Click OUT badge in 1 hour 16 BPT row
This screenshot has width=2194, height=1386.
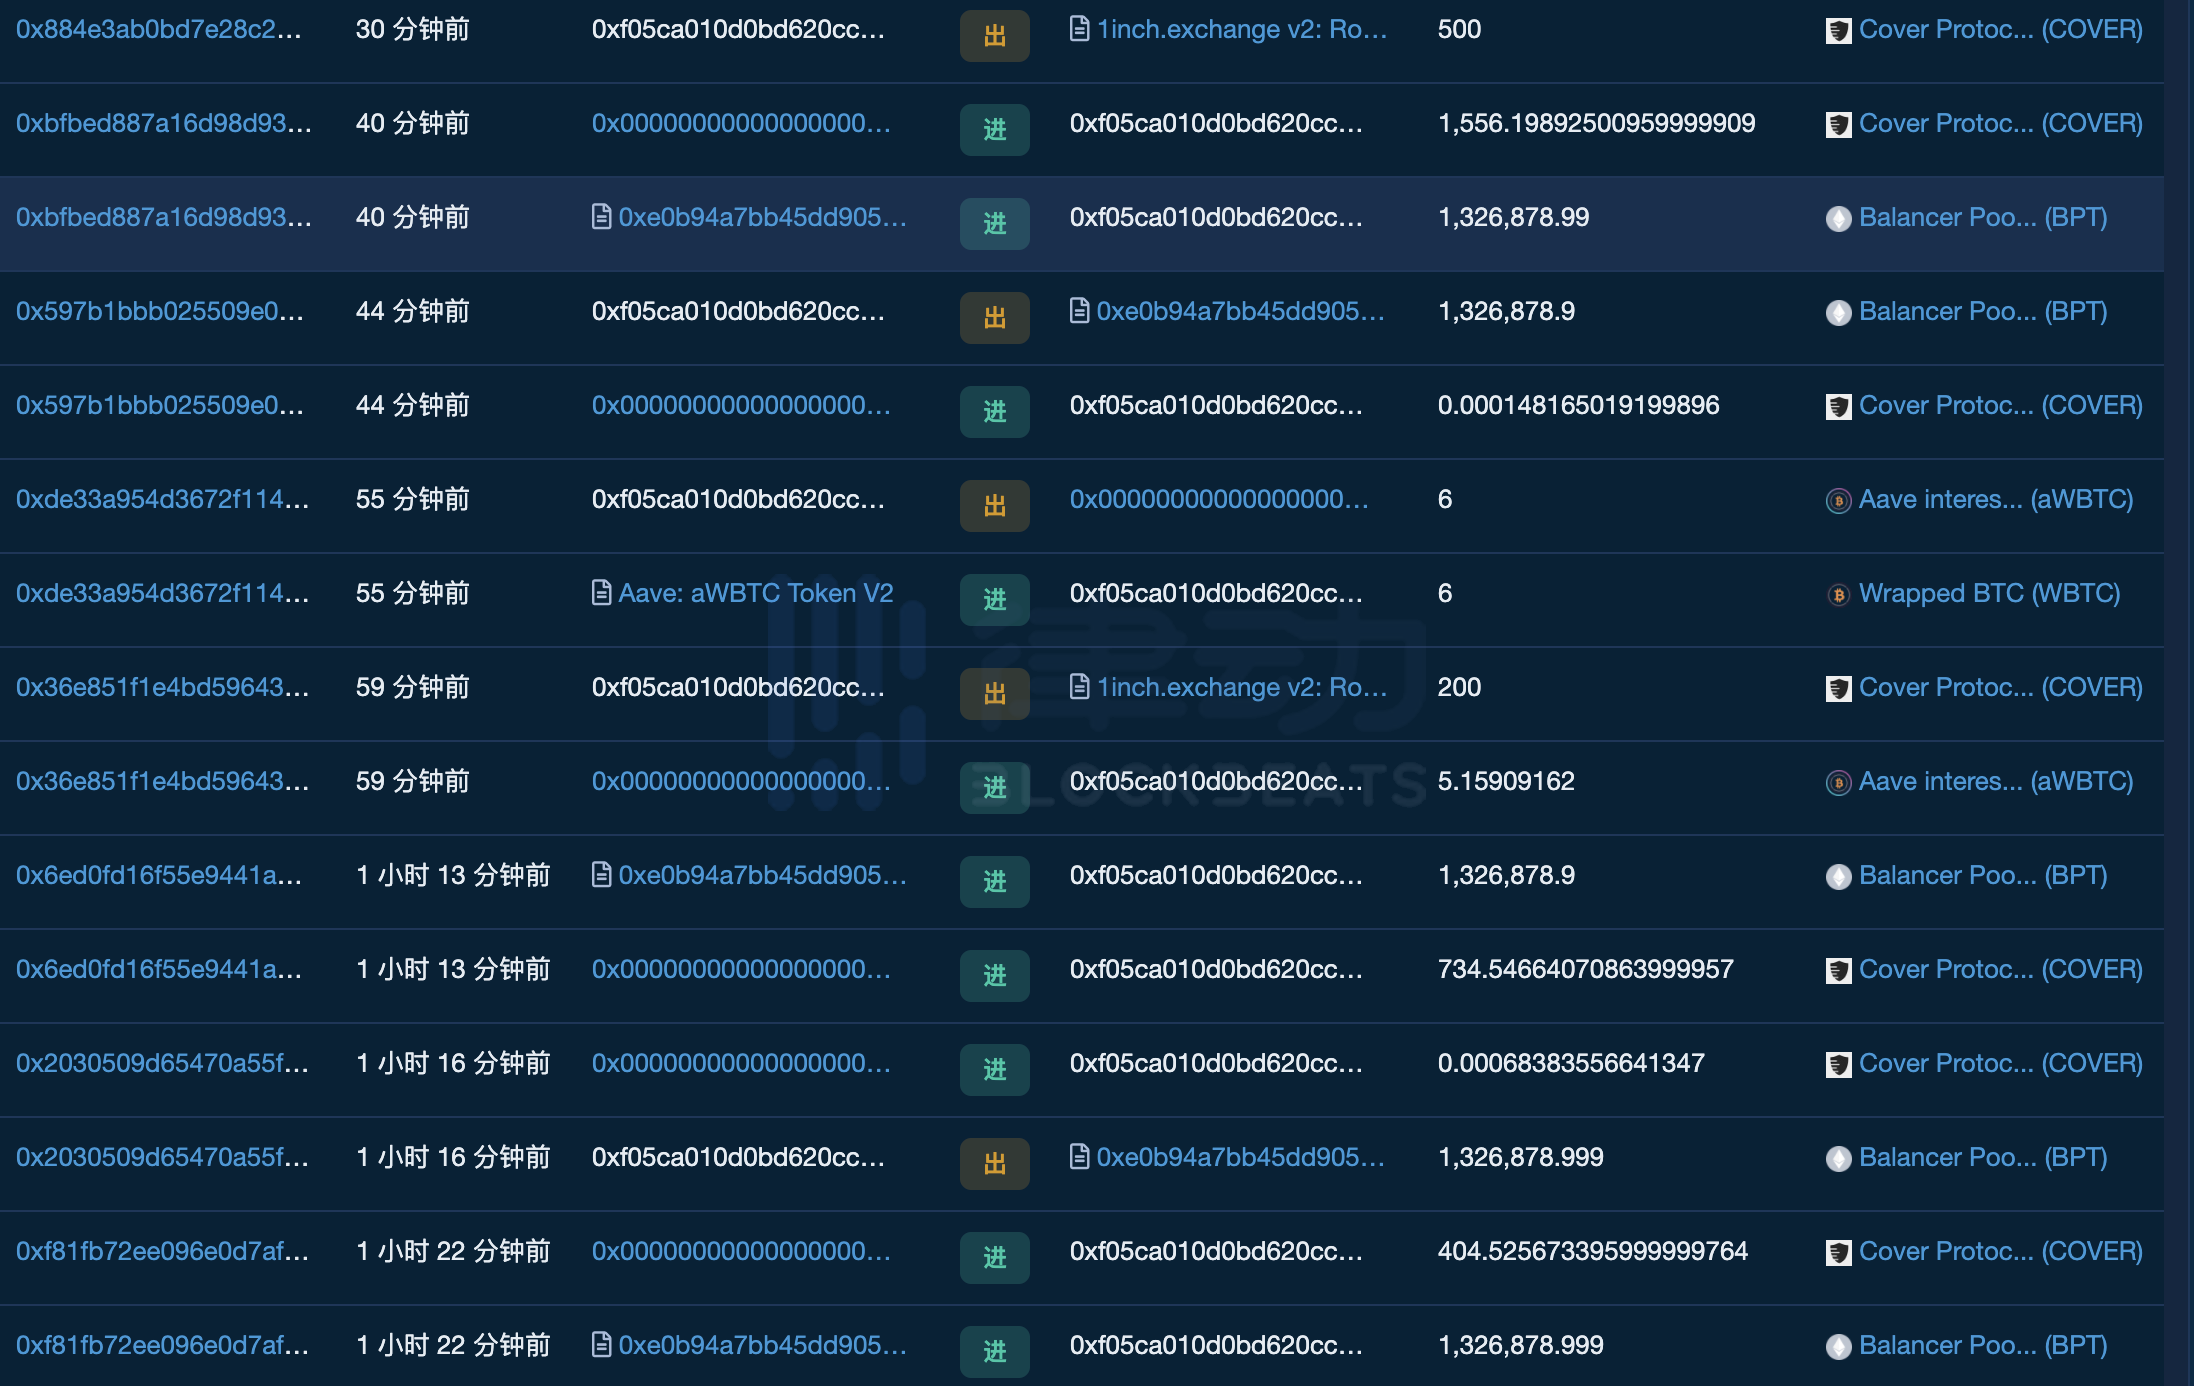click(995, 1164)
